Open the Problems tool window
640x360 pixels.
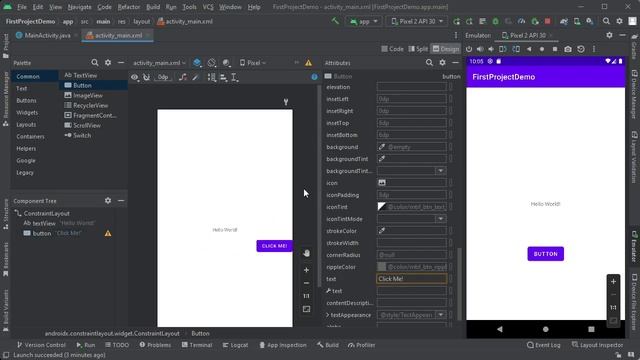[155, 345]
